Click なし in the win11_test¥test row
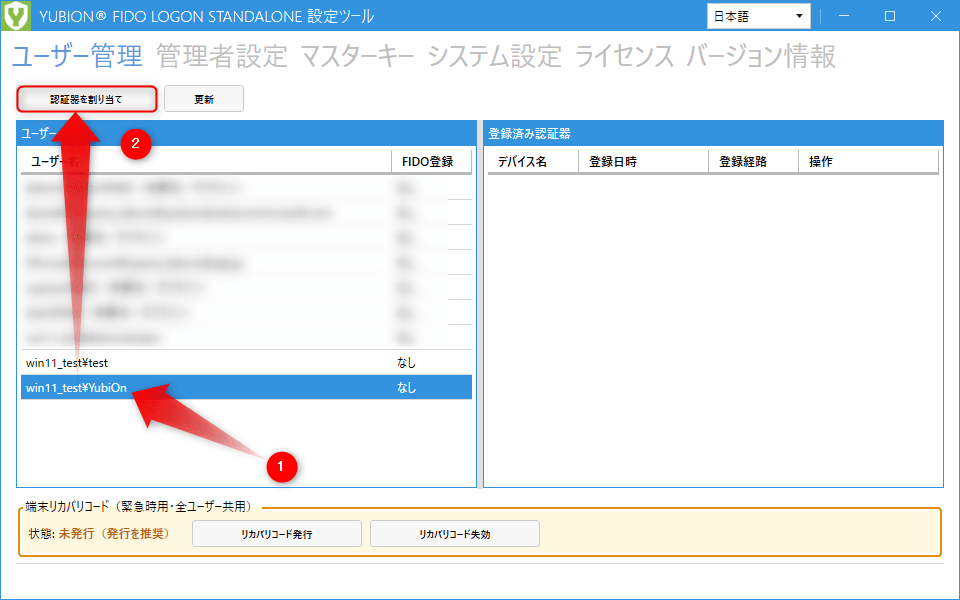 (x=406, y=362)
